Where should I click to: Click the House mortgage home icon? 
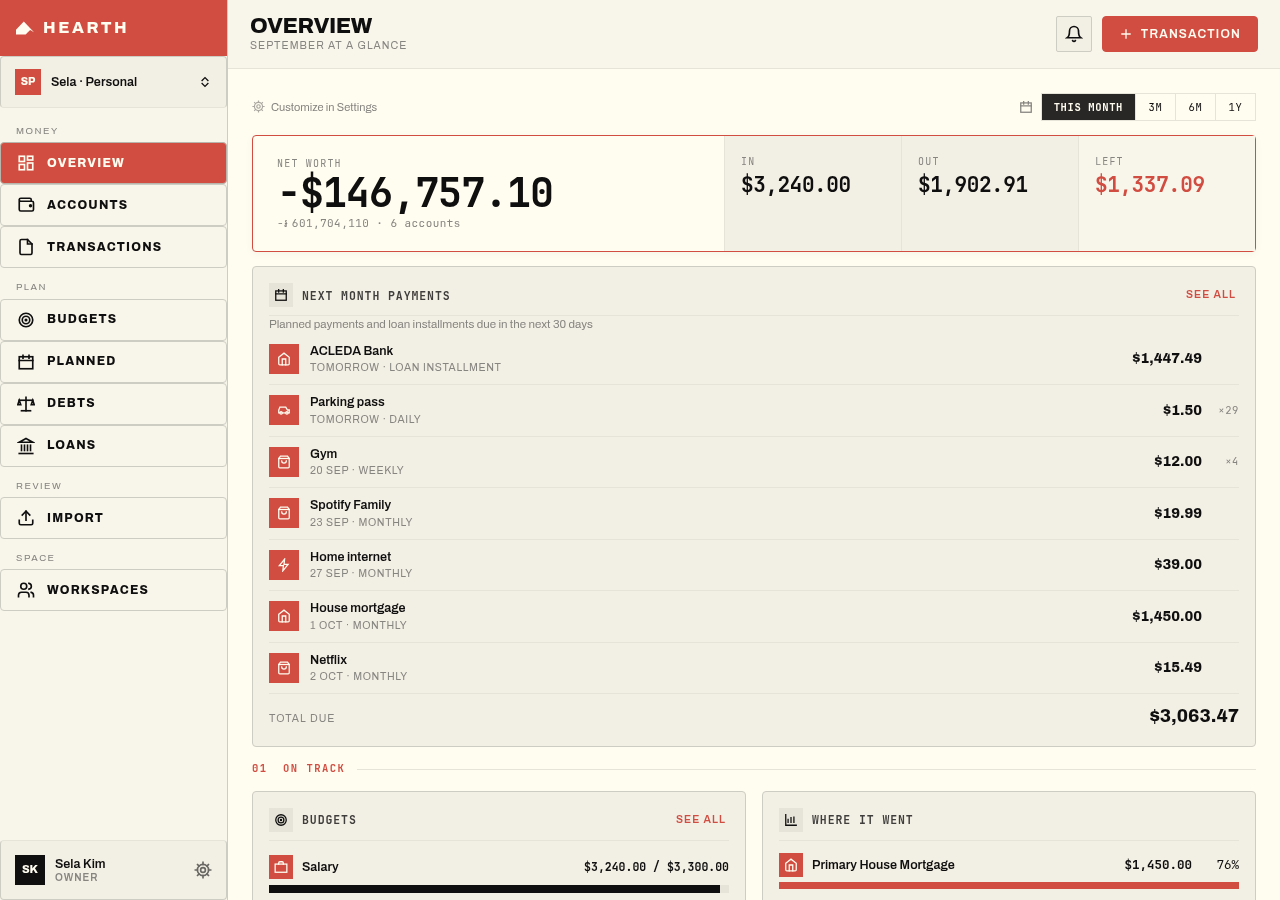point(284,616)
